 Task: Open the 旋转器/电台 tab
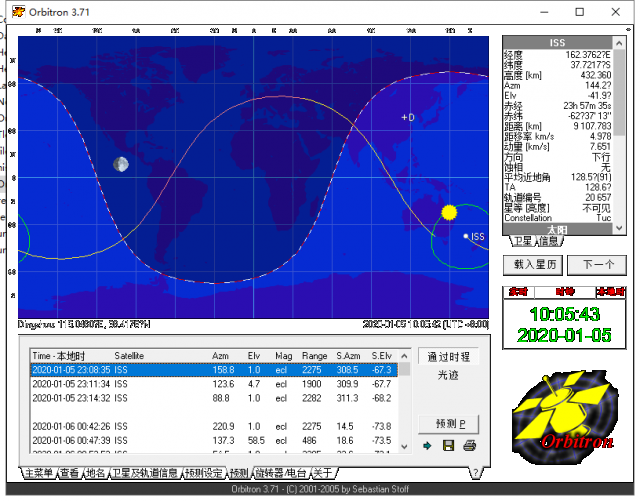point(281,473)
